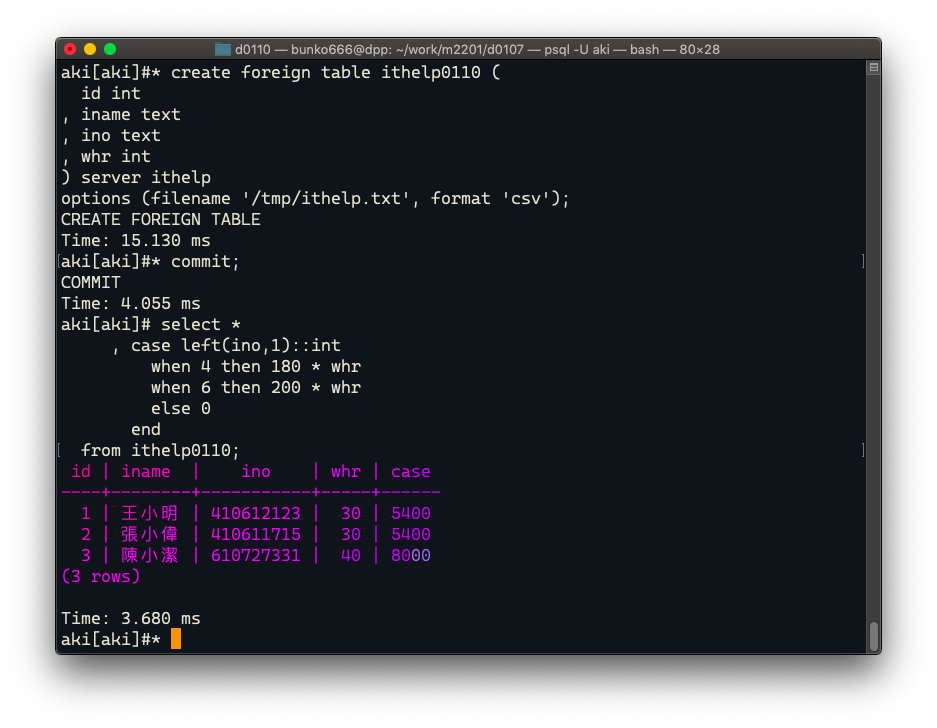Click the ') server ithelp' line
Viewport: 937px width, 728px height.
coord(136,178)
